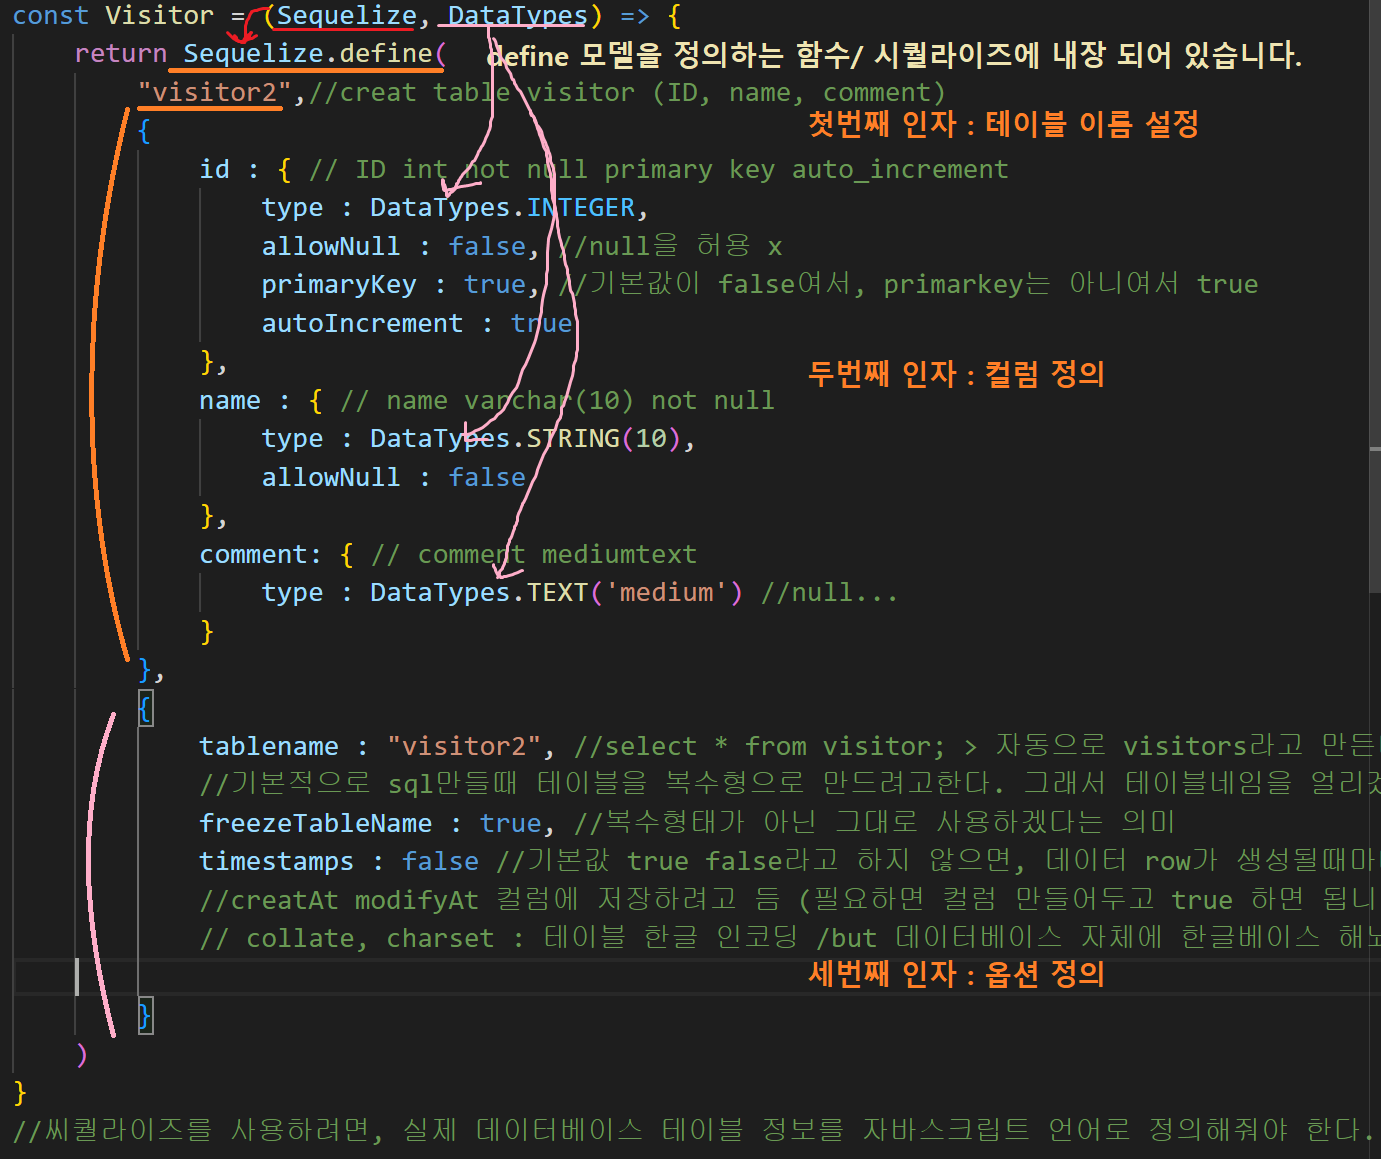This screenshot has height=1159, width=1381.
Task: Click the "true" value of freezeTableName
Action: (x=510, y=823)
